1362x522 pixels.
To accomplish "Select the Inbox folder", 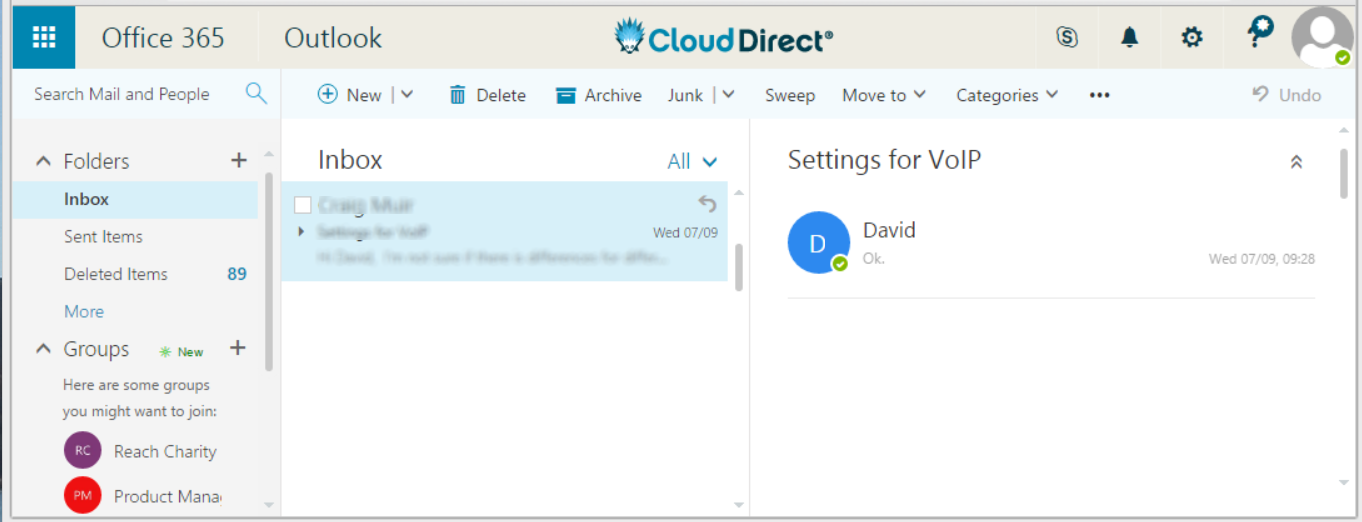I will tap(135, 199).
